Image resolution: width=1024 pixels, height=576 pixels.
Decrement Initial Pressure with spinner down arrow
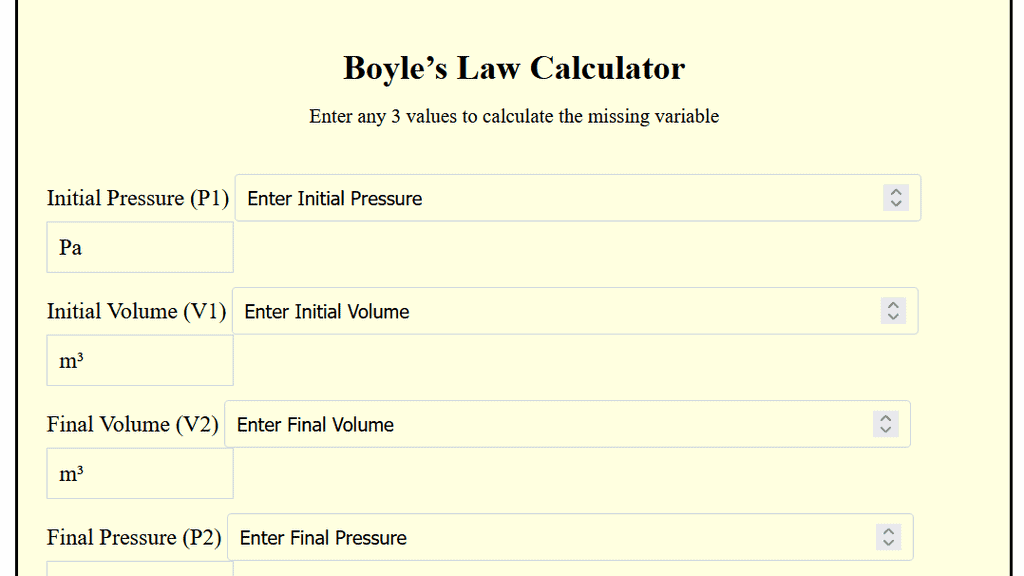[x=896, y=203]
